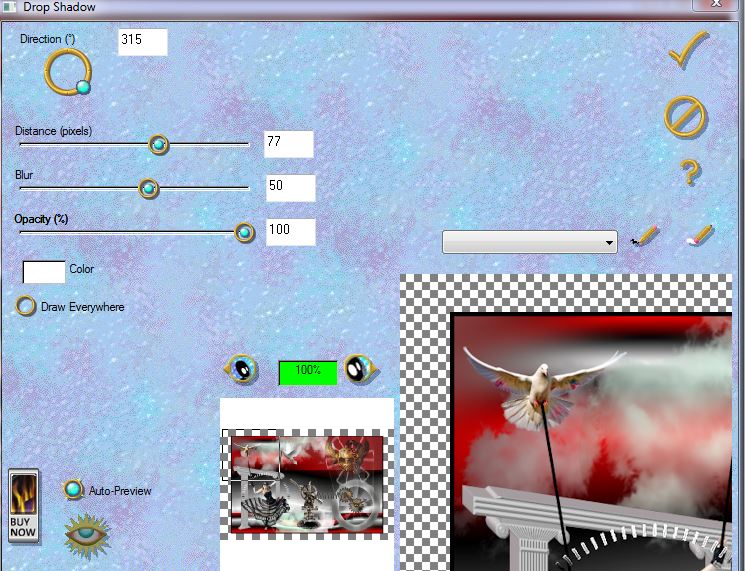The height and width of the screenshot is (571, 745).
Task: Click the save preset pencil icon
Action: (x=644, y=236)
